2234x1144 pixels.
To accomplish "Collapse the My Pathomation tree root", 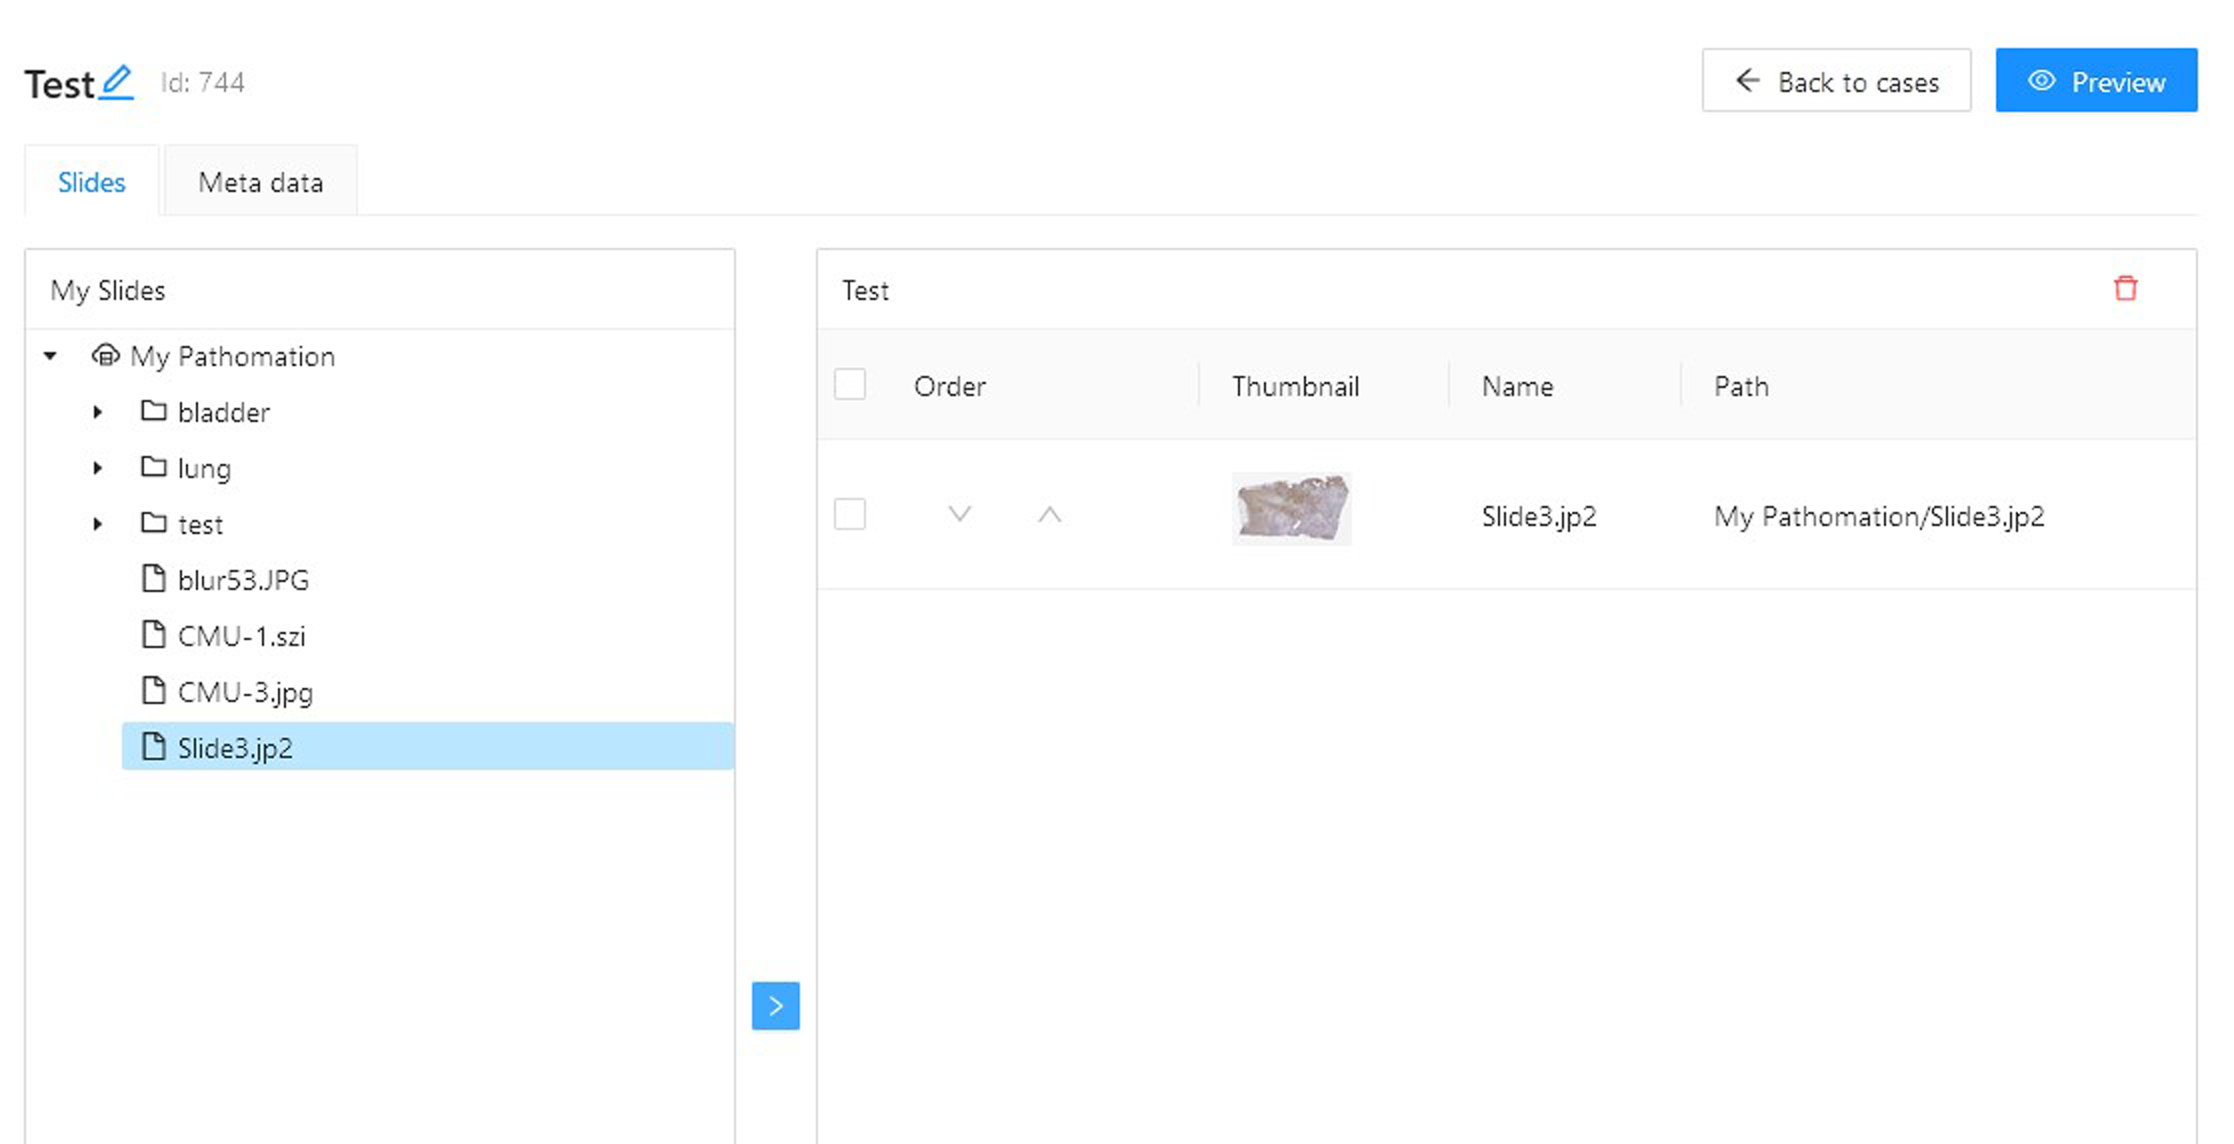I will click(x=50, y=356).
